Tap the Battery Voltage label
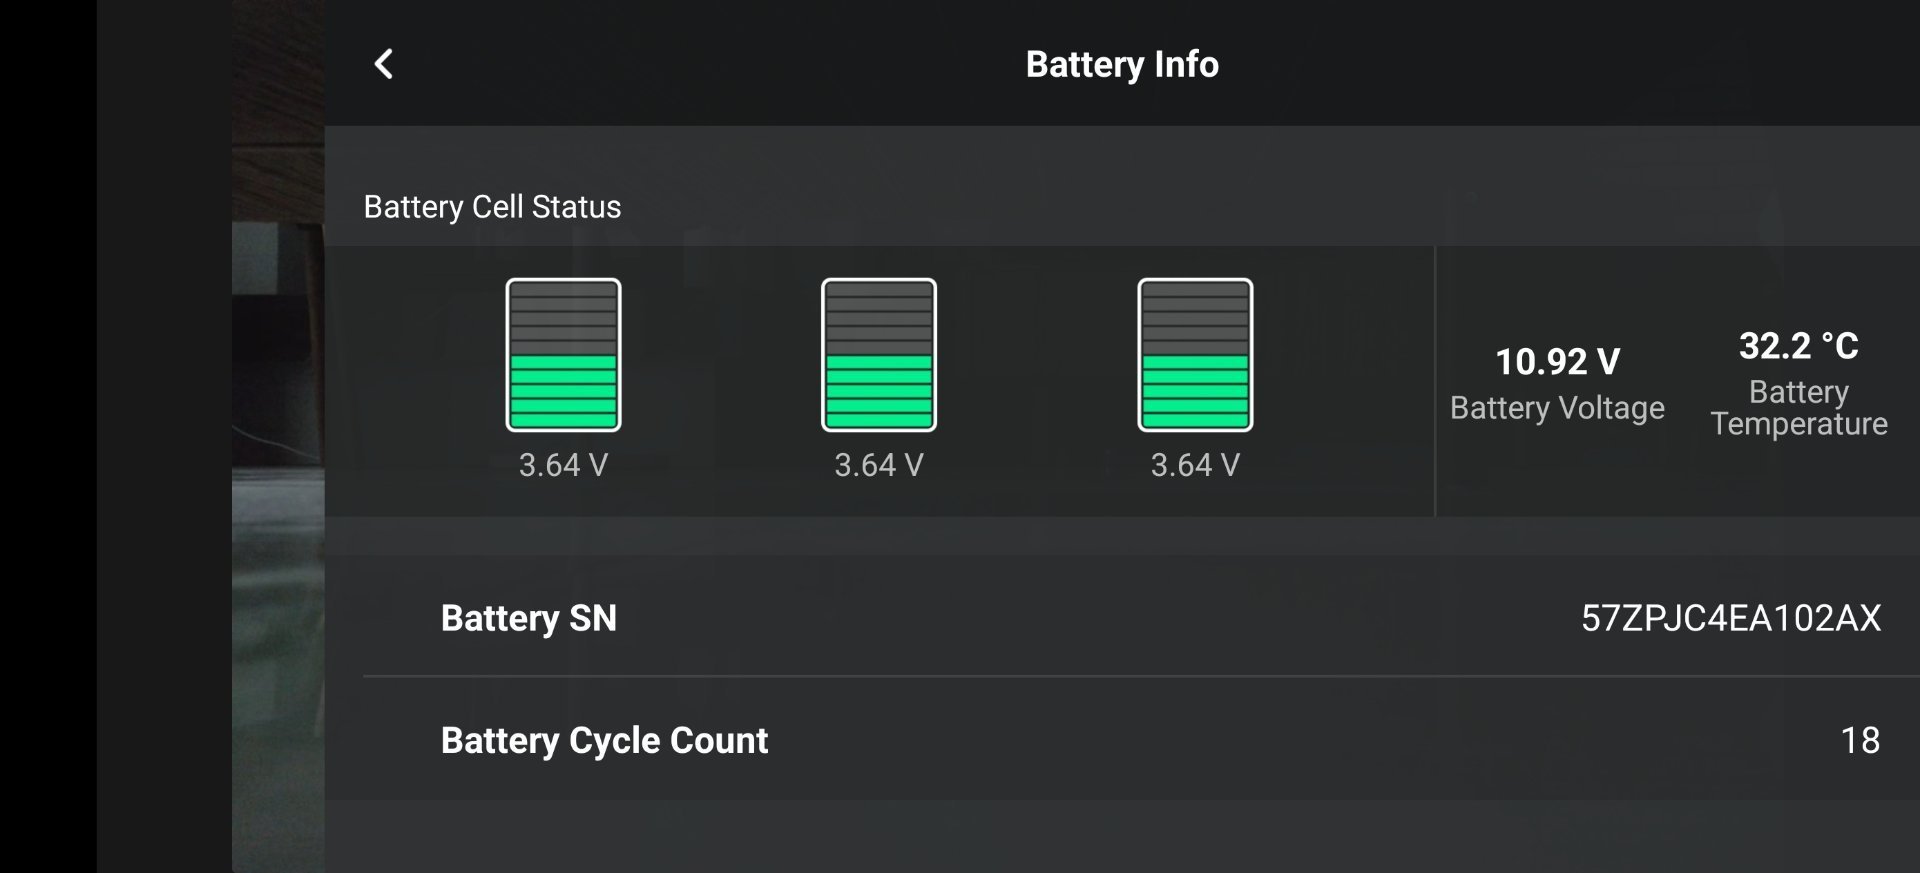Screen dimensions: 1920x873 click(x=1557, y=408)
